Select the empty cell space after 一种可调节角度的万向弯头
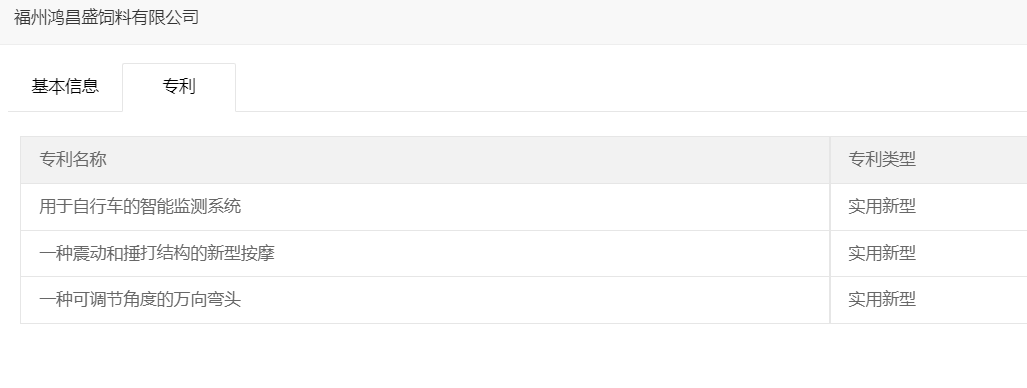 click(534, 300)
